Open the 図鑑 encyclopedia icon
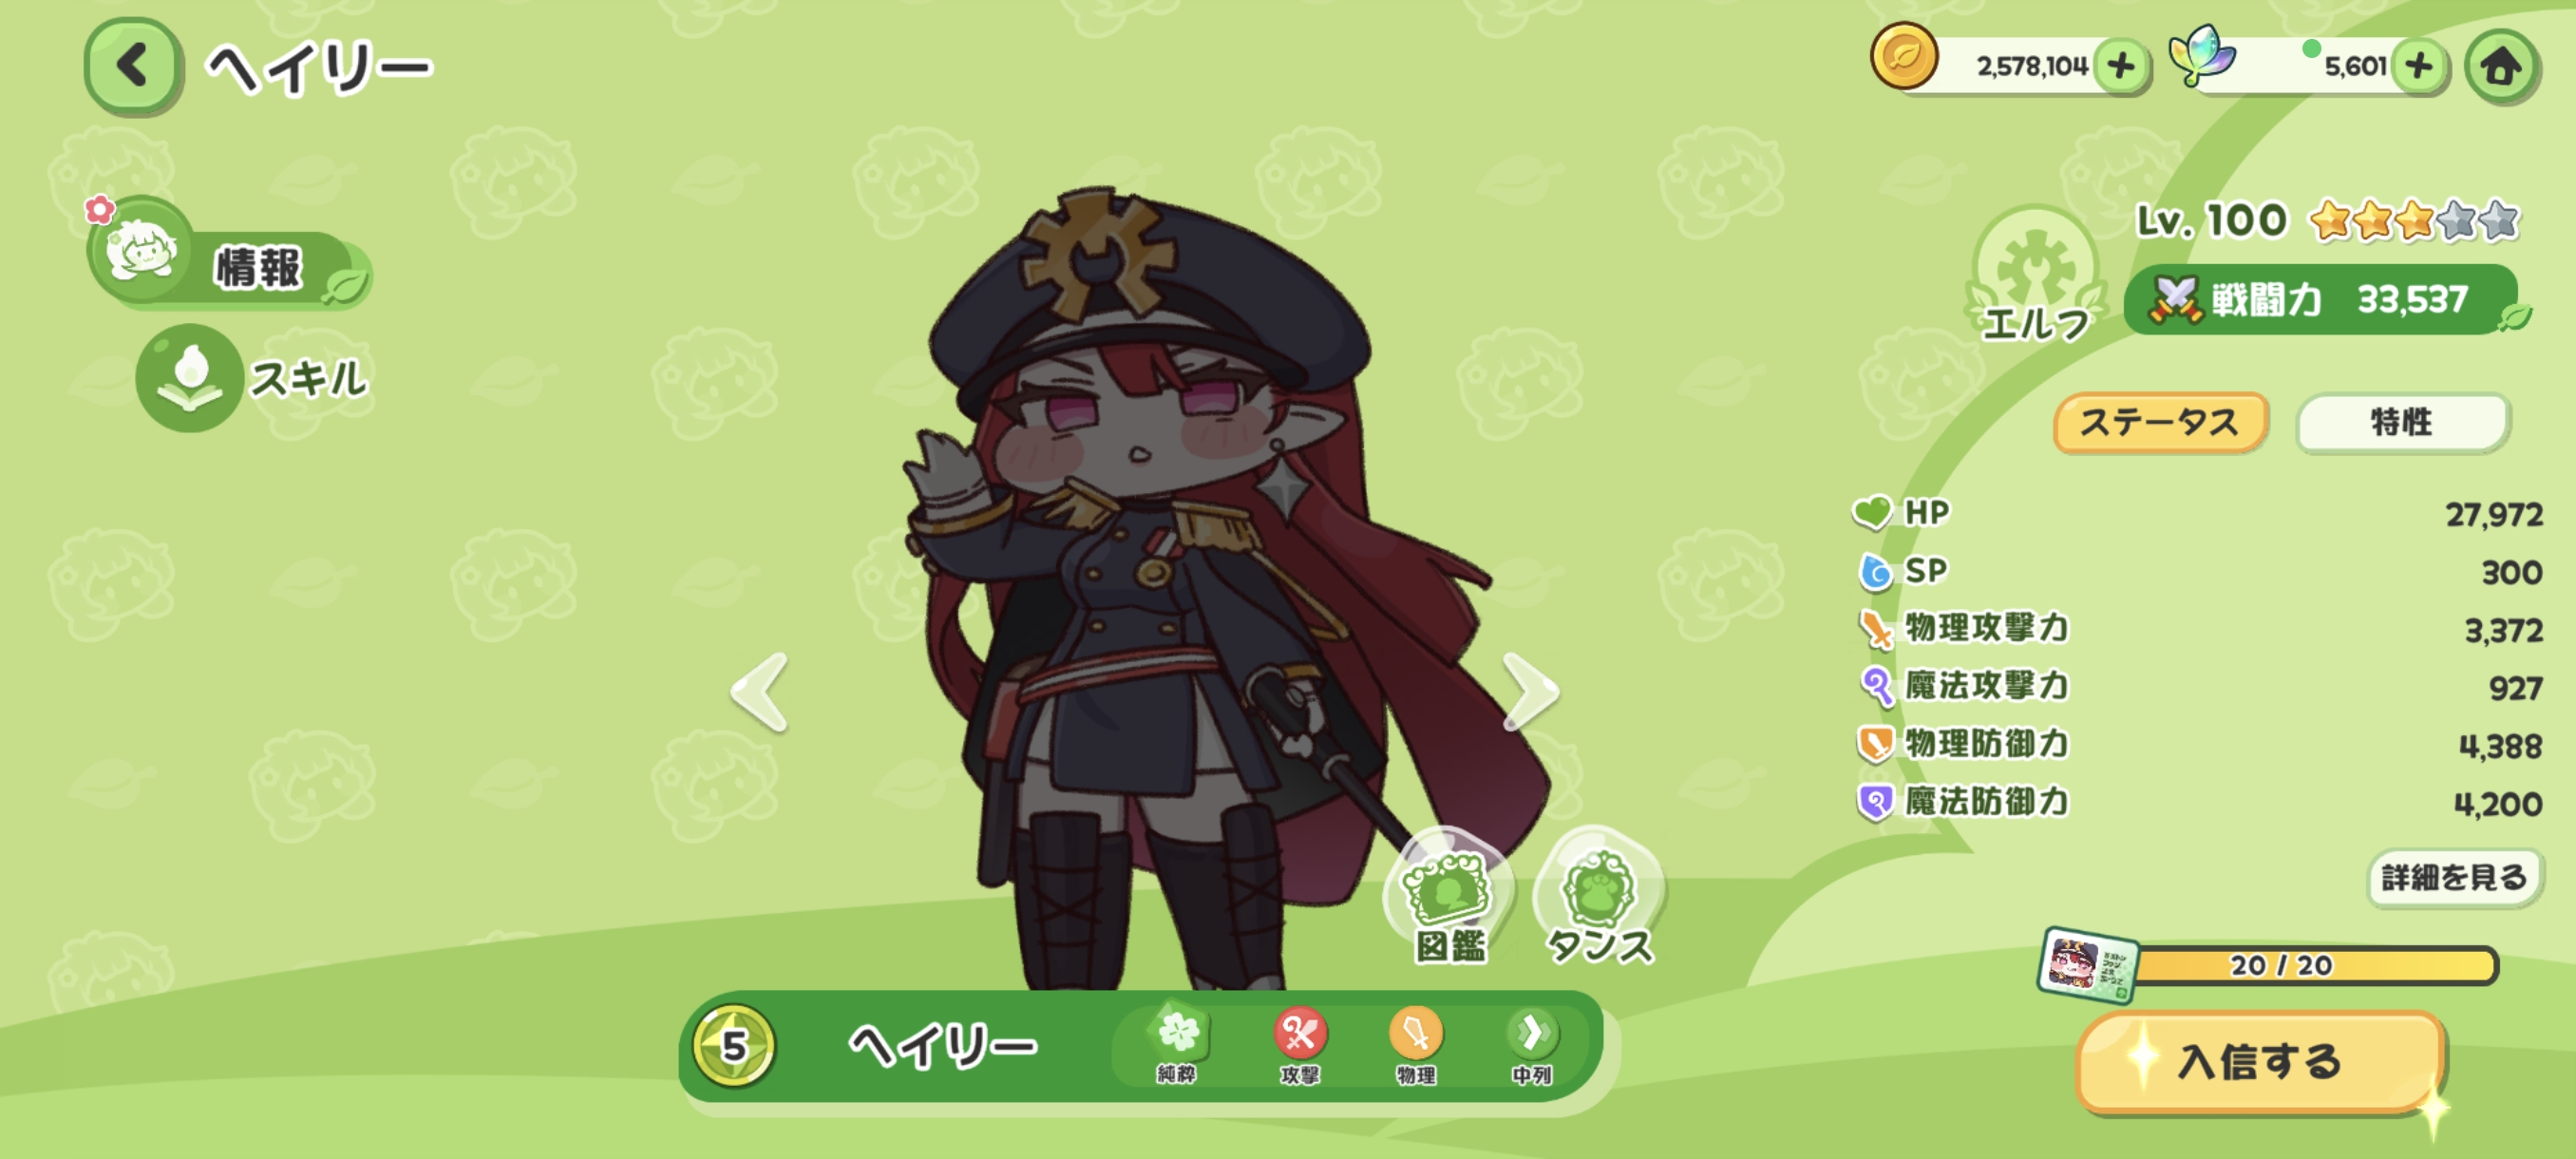Image resolution: width=2576 pixels, height=1159 pixels. click(1449, 899)
